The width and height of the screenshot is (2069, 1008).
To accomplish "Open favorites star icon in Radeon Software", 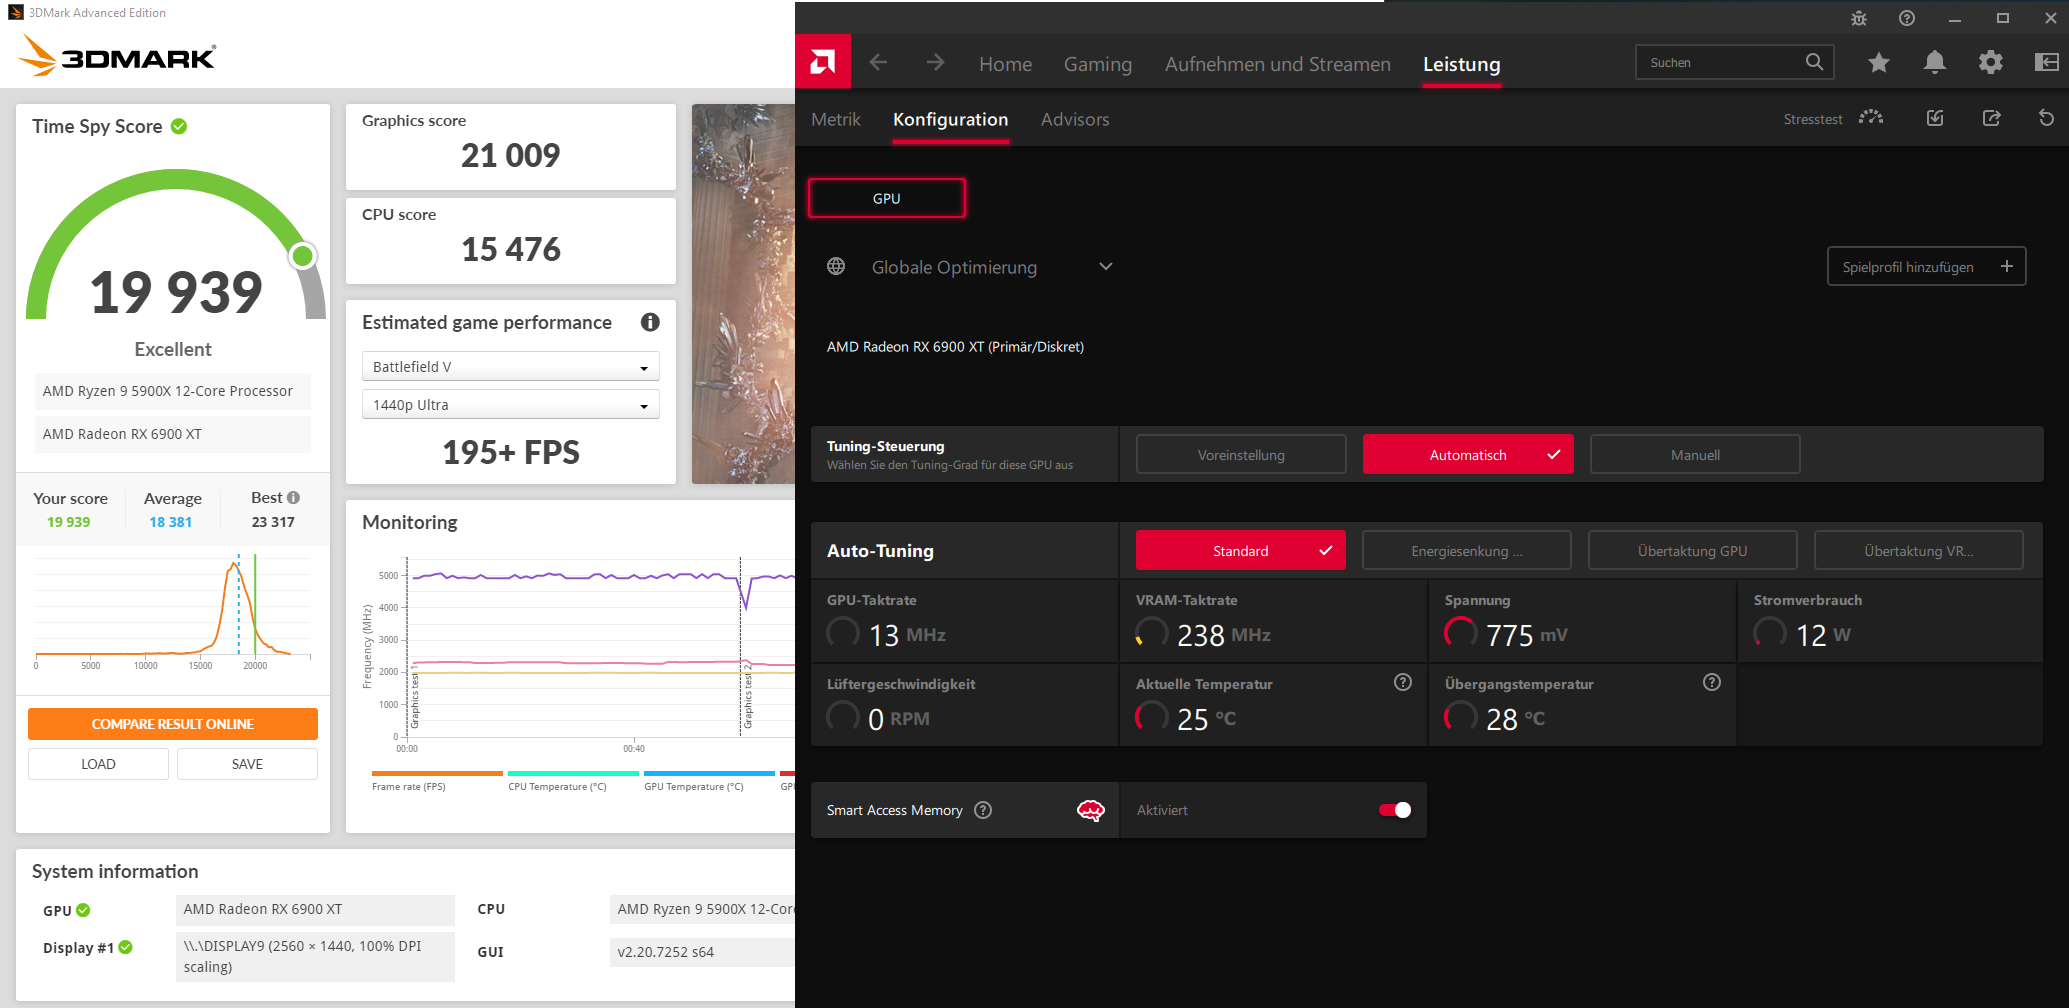I will (x=1879, y=63).
